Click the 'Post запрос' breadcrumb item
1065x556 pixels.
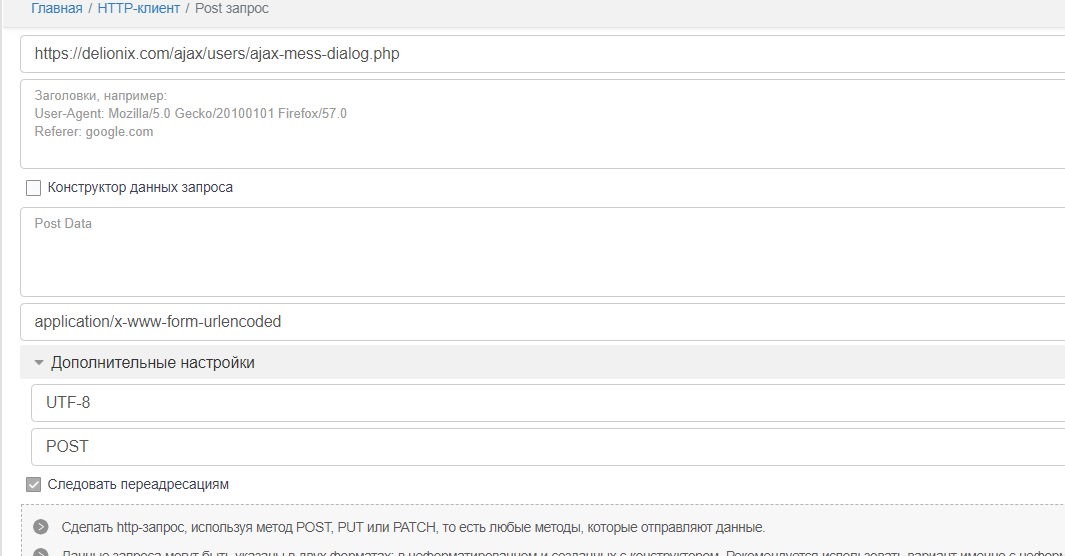(x=231, y=8)
